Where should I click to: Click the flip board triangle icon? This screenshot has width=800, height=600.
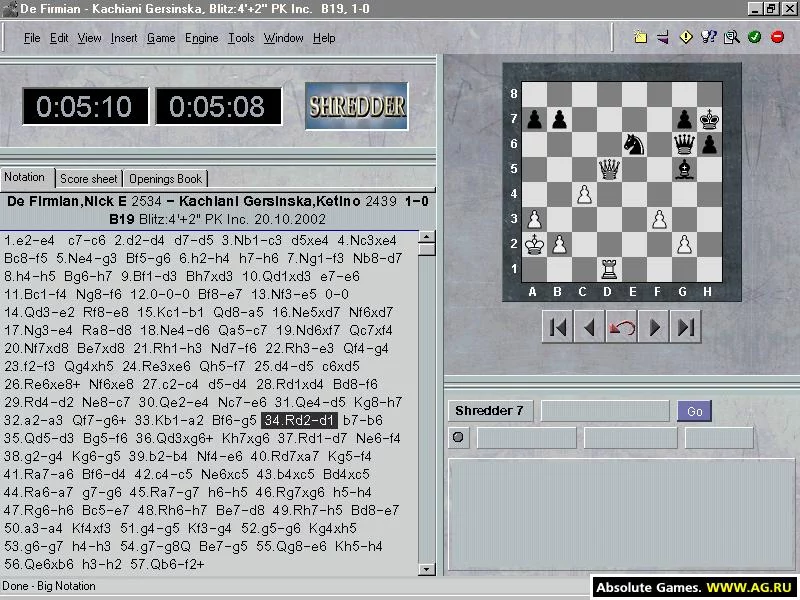pos(663,37)
